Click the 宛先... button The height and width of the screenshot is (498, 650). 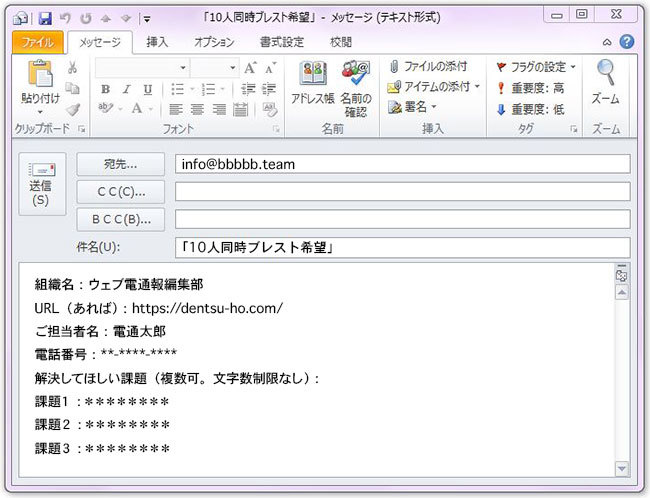click(121, 164)
